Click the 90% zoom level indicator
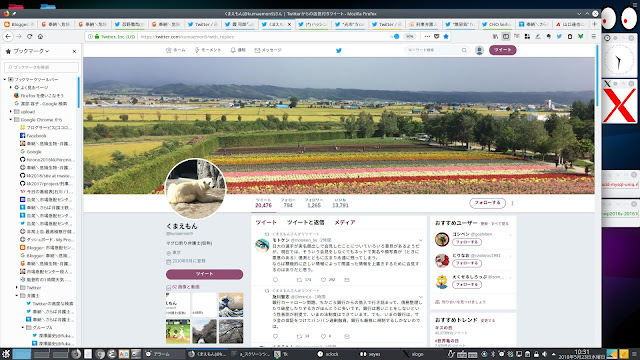Image resolution: width=640 pixels, height=360 pixels. click(x=409, y=36)
